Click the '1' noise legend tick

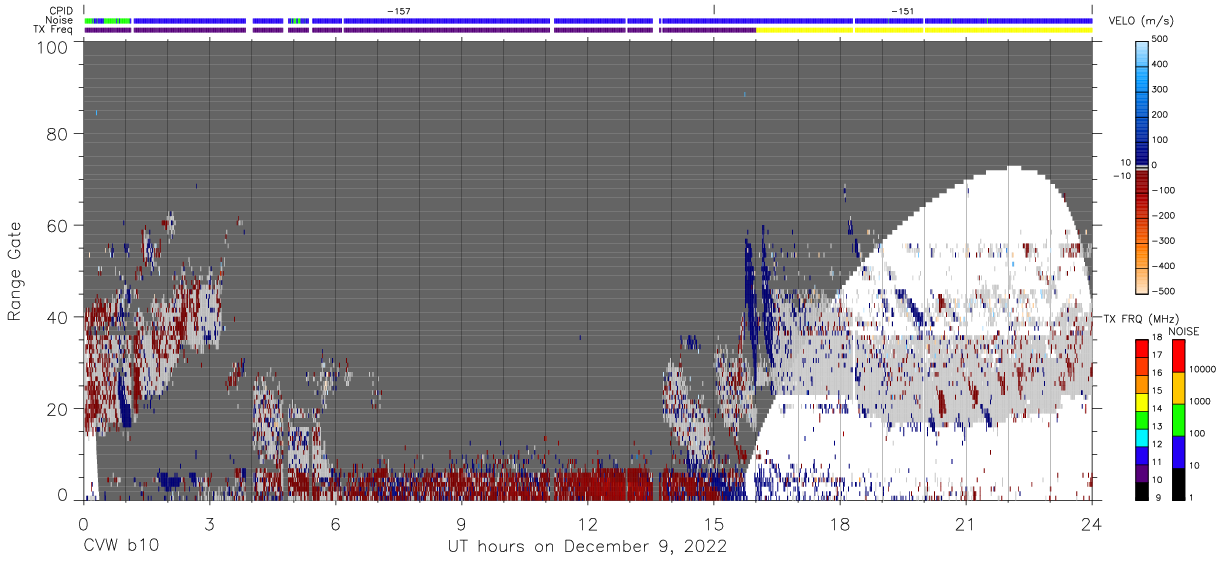click(x=1190, y=498)
